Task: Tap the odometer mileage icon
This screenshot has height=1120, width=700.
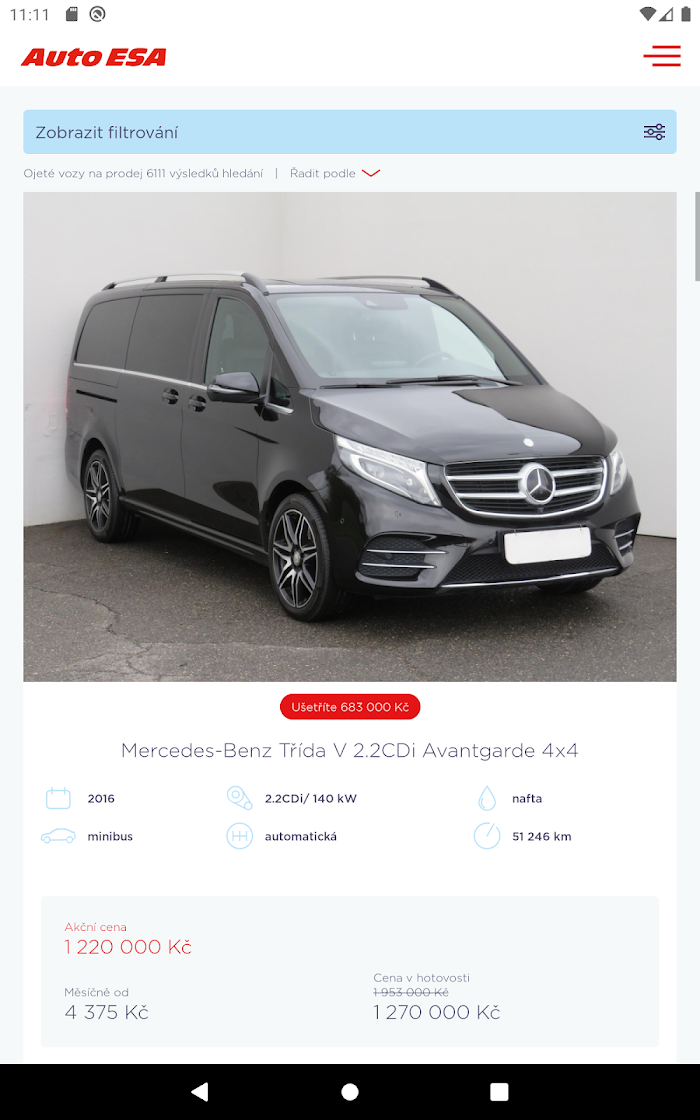Action: [x=486, y=836]
